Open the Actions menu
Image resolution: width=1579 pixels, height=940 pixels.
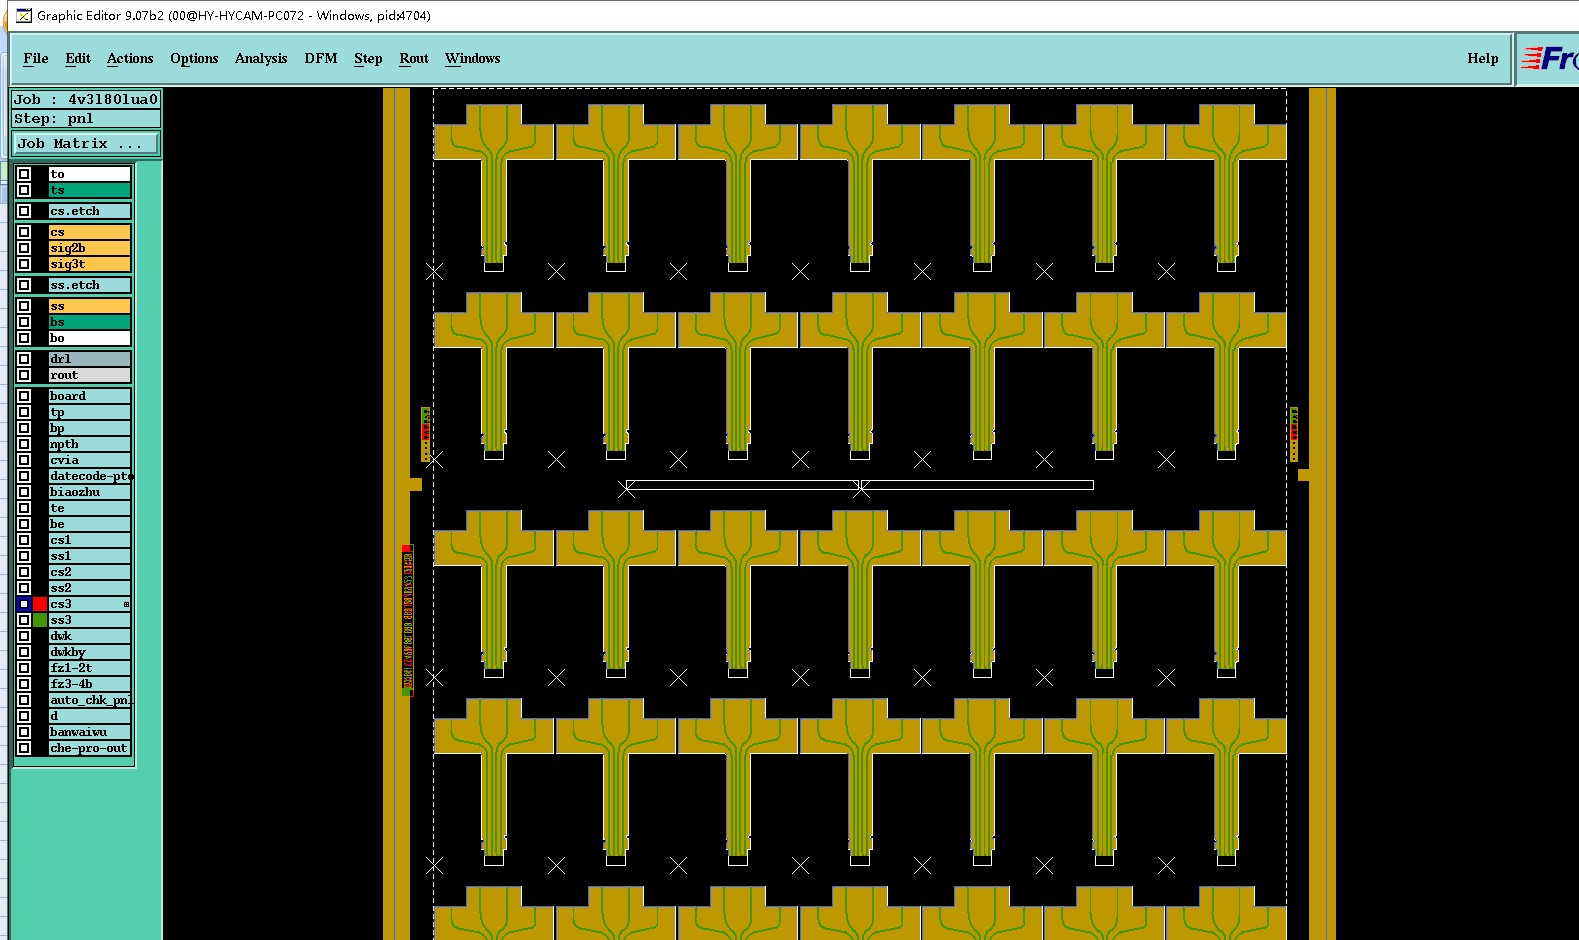pyautogui.click(x=130, y=59)
